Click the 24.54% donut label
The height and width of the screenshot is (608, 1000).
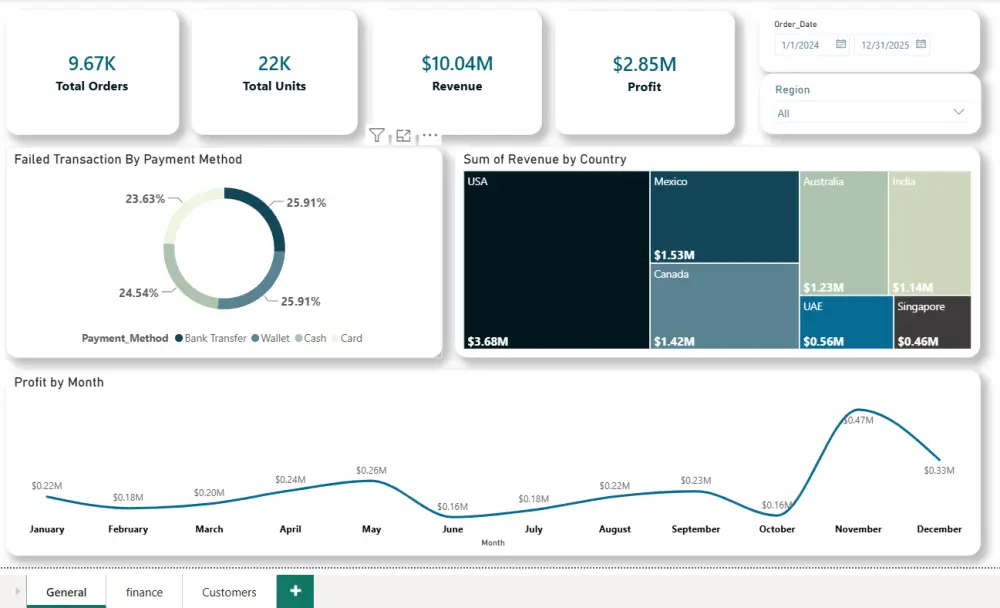point(138,293)
